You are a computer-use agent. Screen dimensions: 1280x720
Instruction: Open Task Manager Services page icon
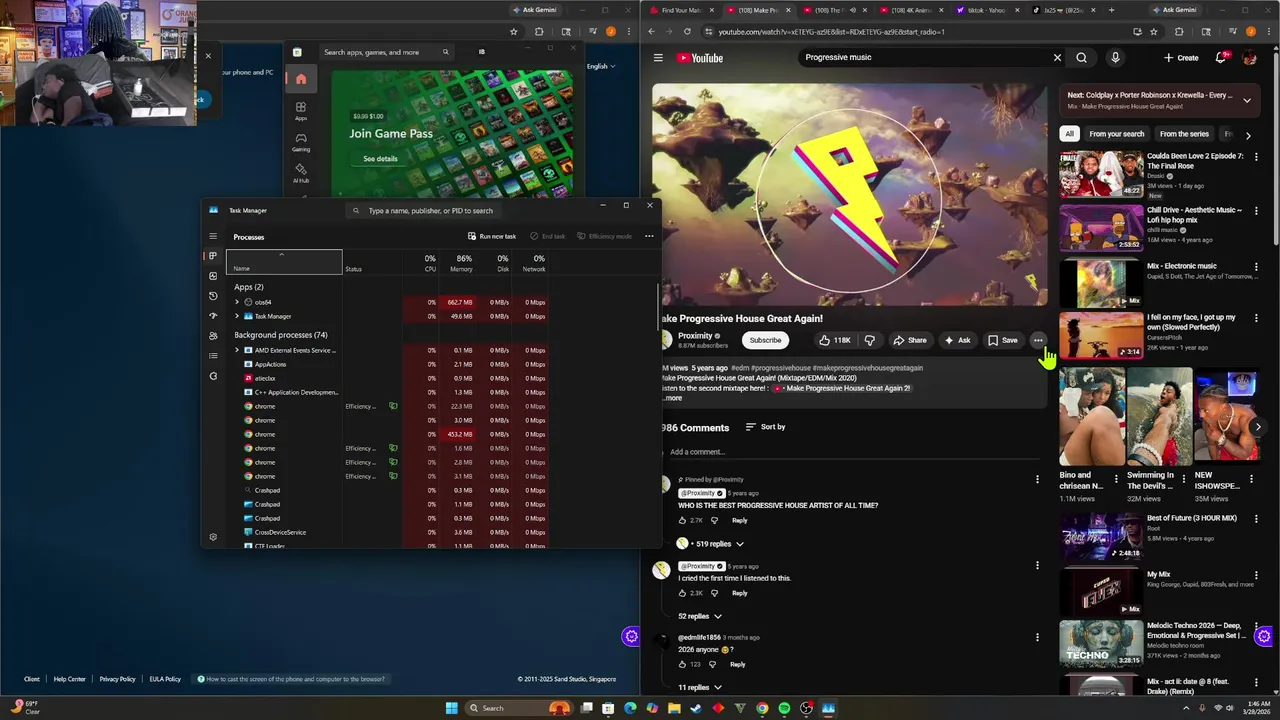point(213,376)
